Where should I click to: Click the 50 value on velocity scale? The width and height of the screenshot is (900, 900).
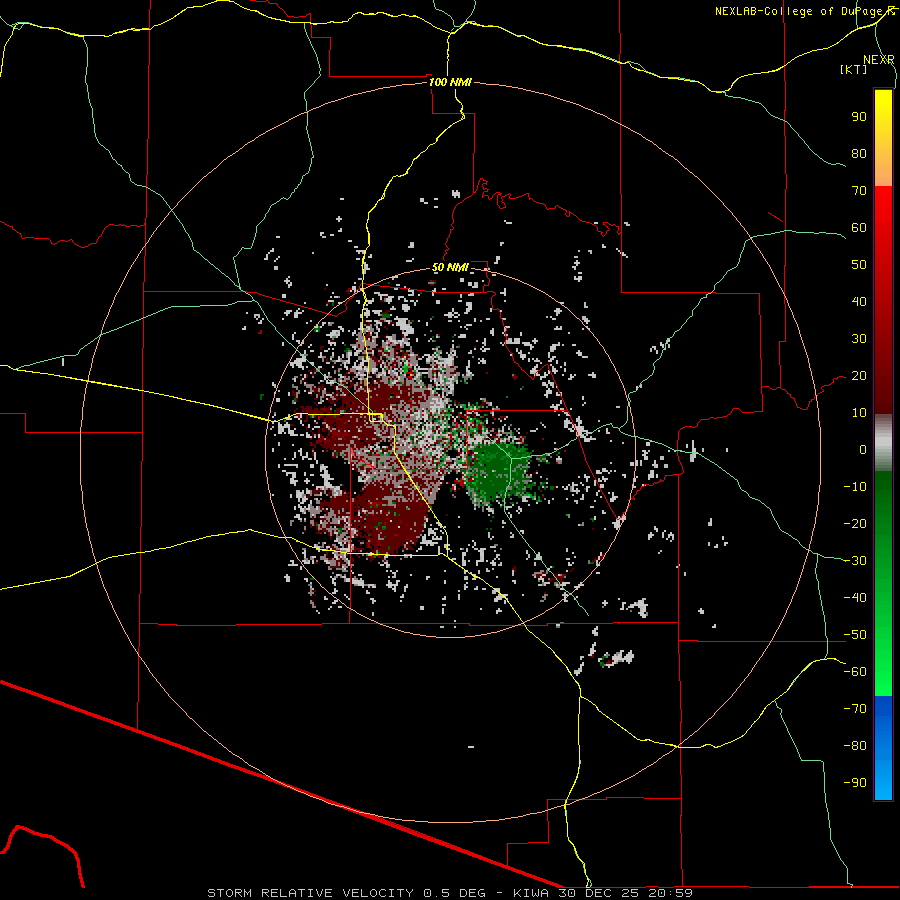point(859,265)
